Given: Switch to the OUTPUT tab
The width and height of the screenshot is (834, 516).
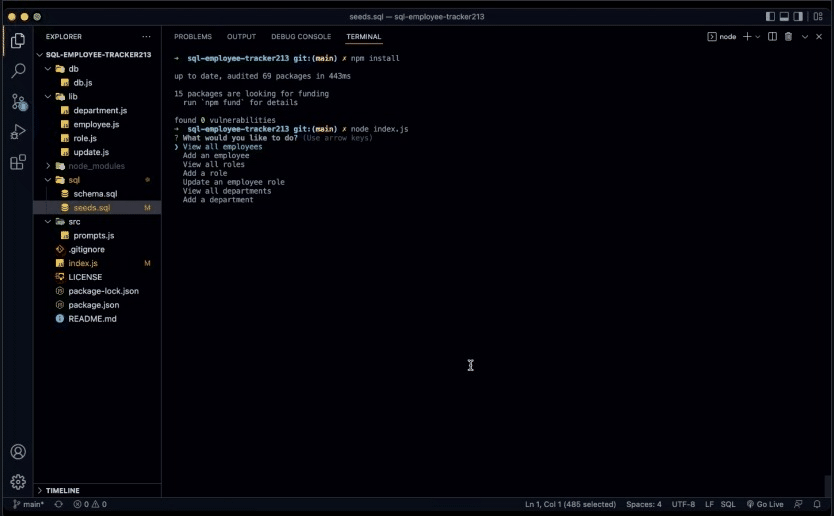Looking at the screenshot, I should [x=241, y=37].
